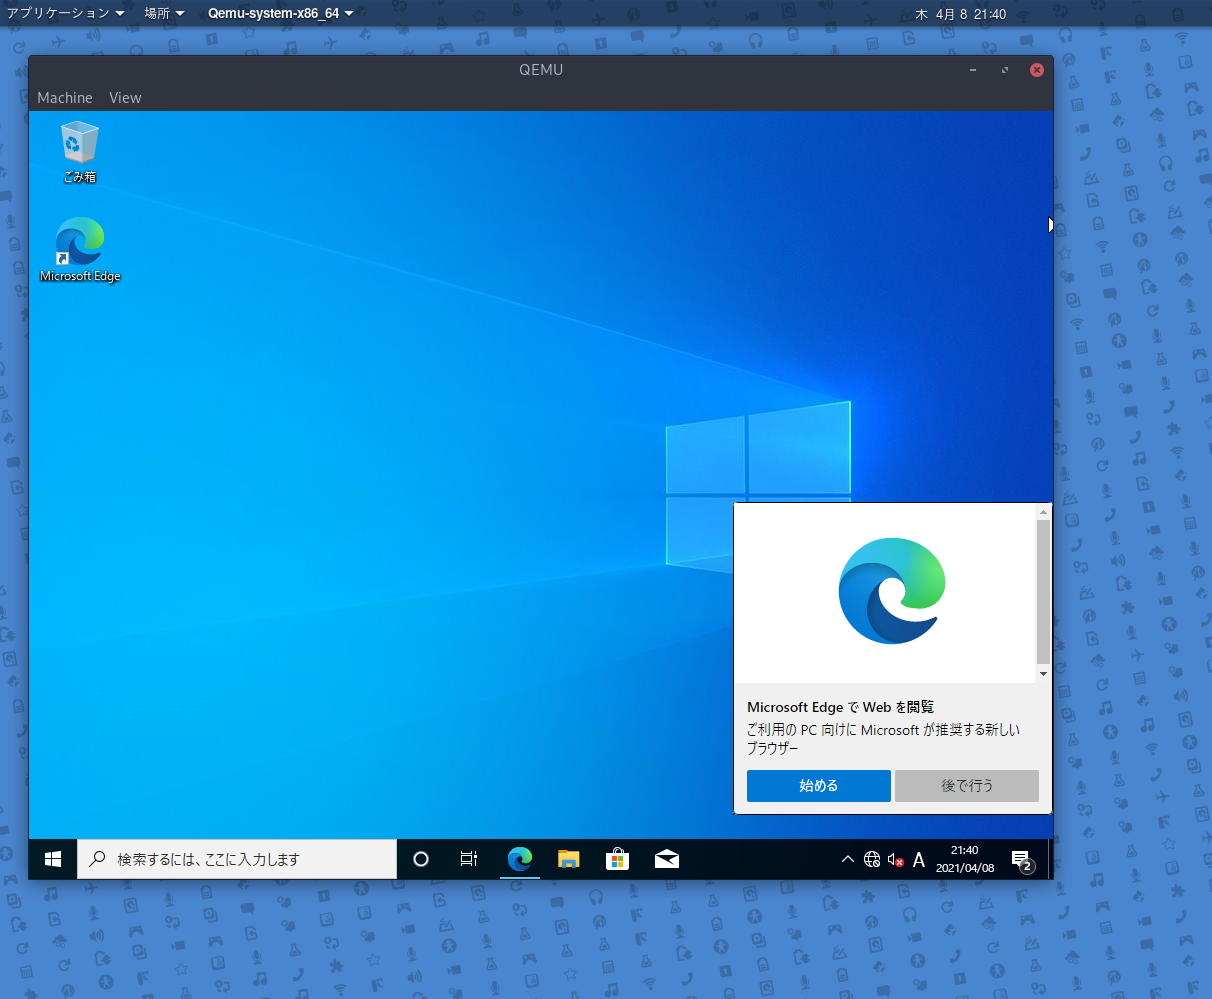Click the 始める button in Edge popup
The image size is (1212, 999).
(819, 786)
